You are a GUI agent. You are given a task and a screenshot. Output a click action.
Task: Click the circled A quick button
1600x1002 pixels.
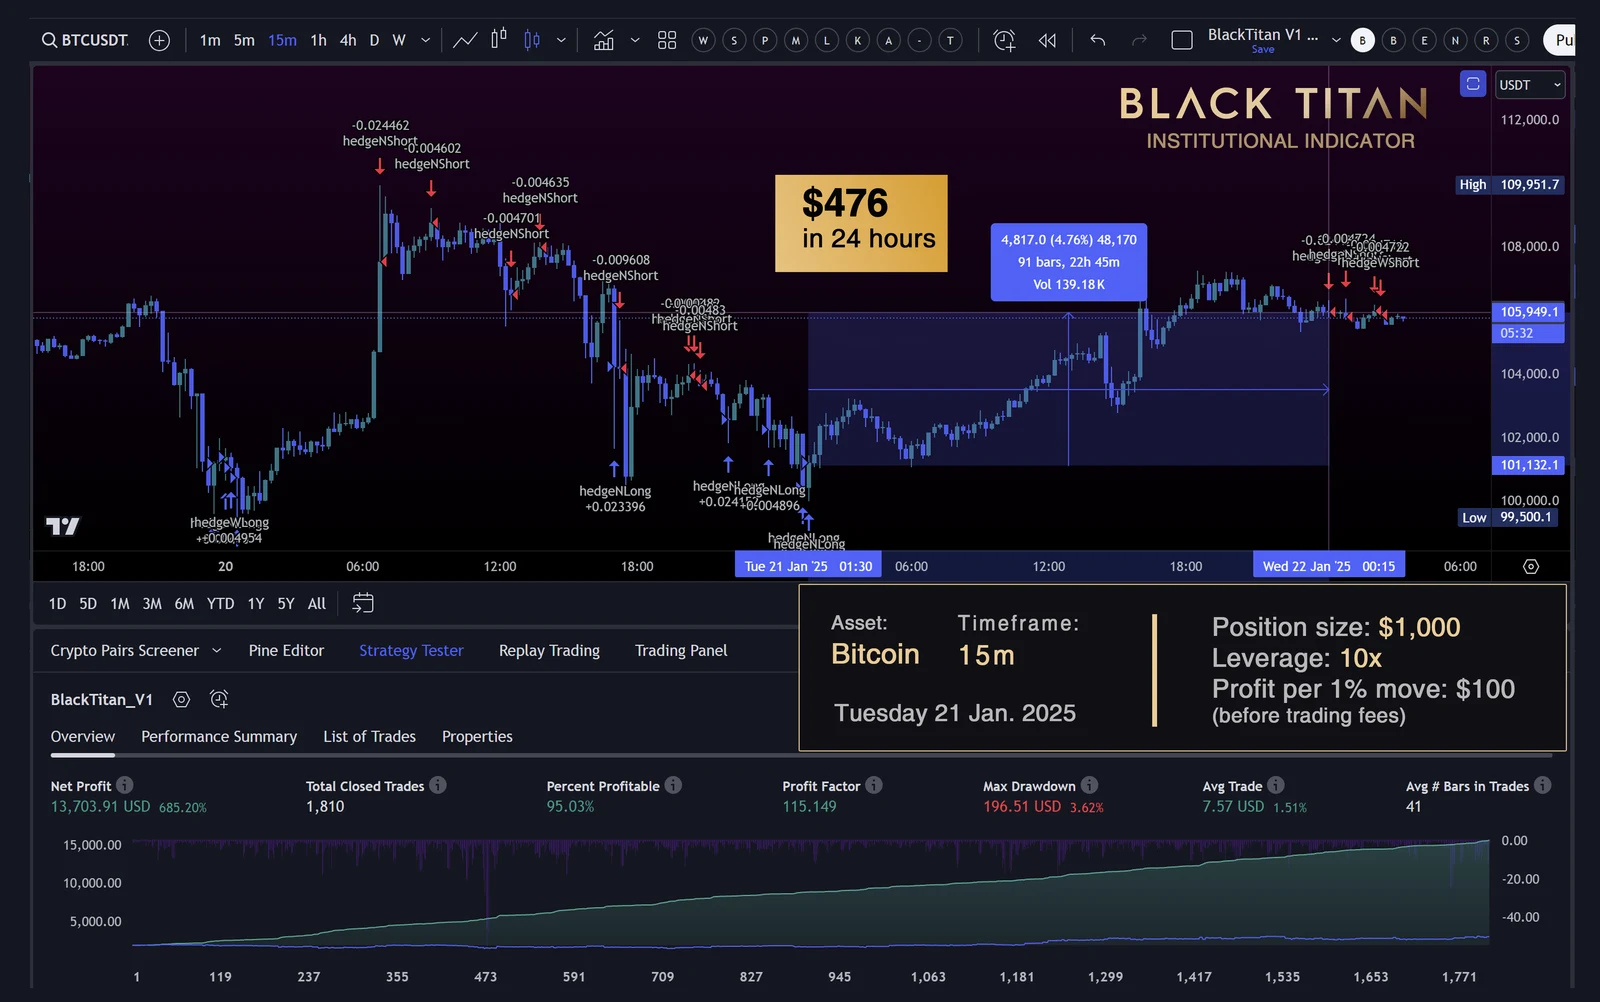pos(889,40)
